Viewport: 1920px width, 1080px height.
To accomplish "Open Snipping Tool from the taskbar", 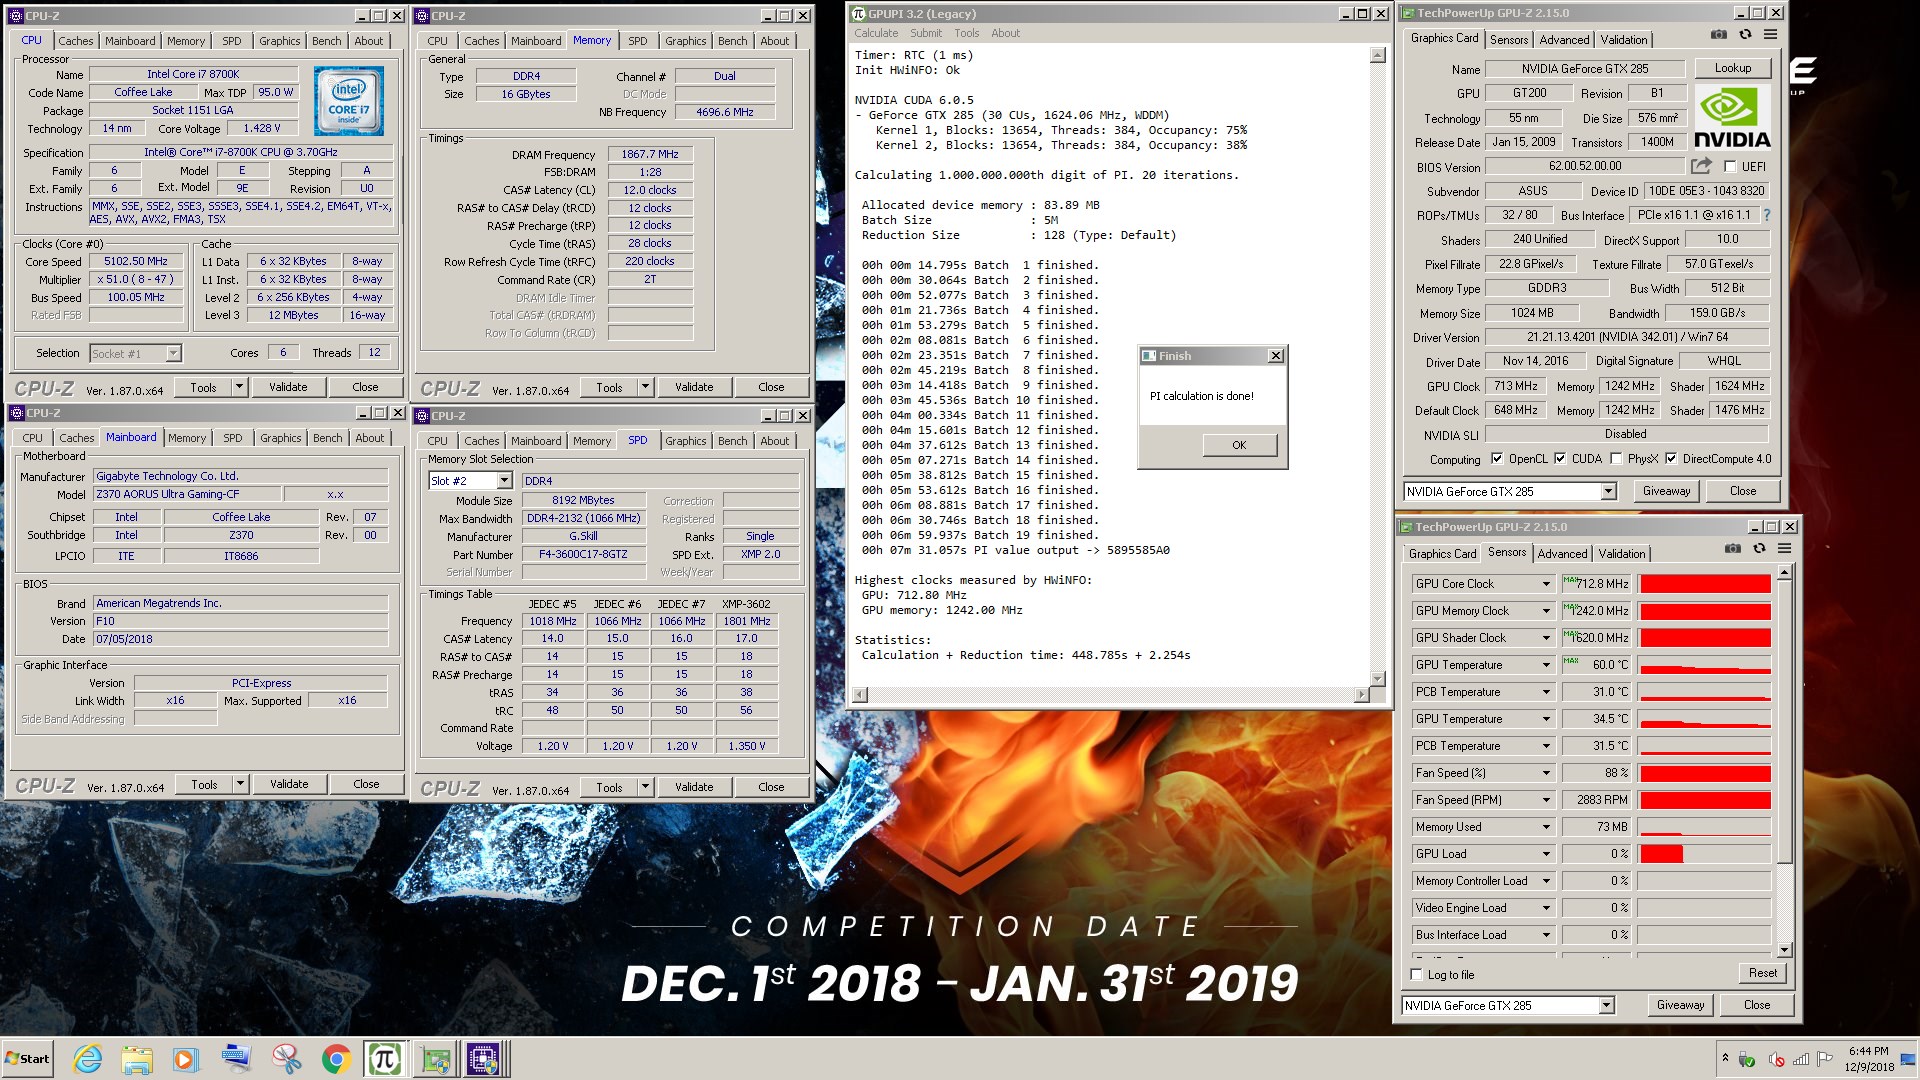I will [286, 1059].
